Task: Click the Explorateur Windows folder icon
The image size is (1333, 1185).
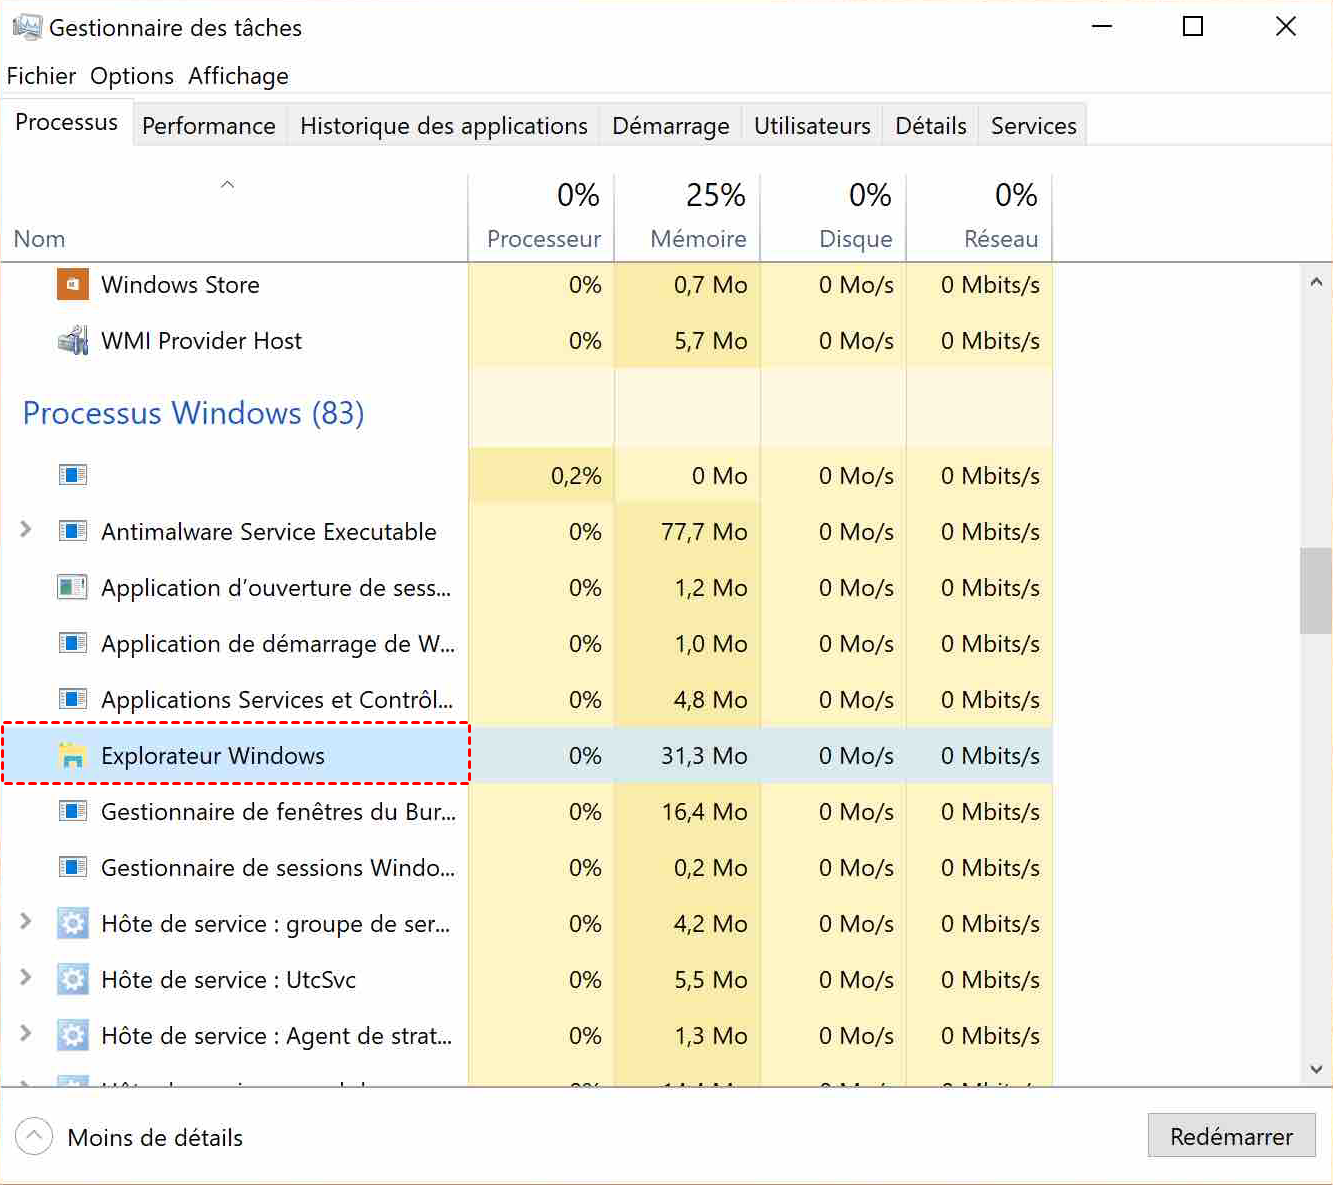Action: coord(73,756)
